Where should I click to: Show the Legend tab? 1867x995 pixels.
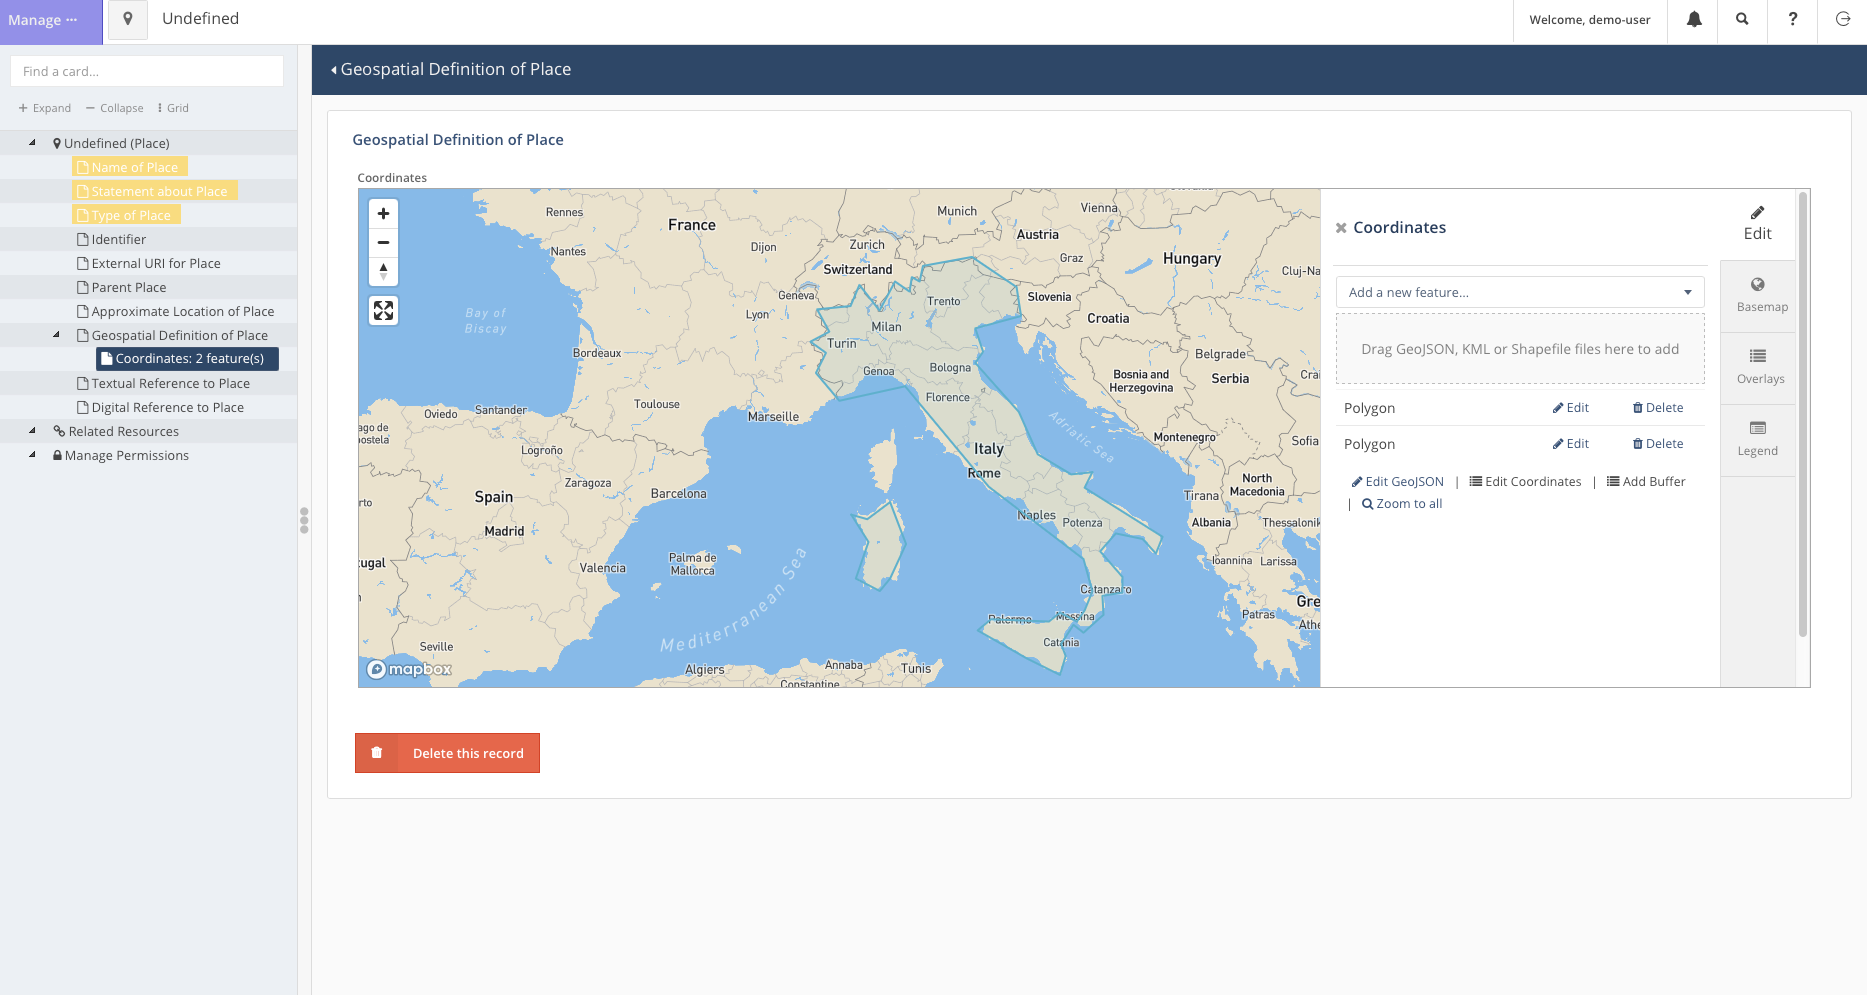(x=1757, y=439)
